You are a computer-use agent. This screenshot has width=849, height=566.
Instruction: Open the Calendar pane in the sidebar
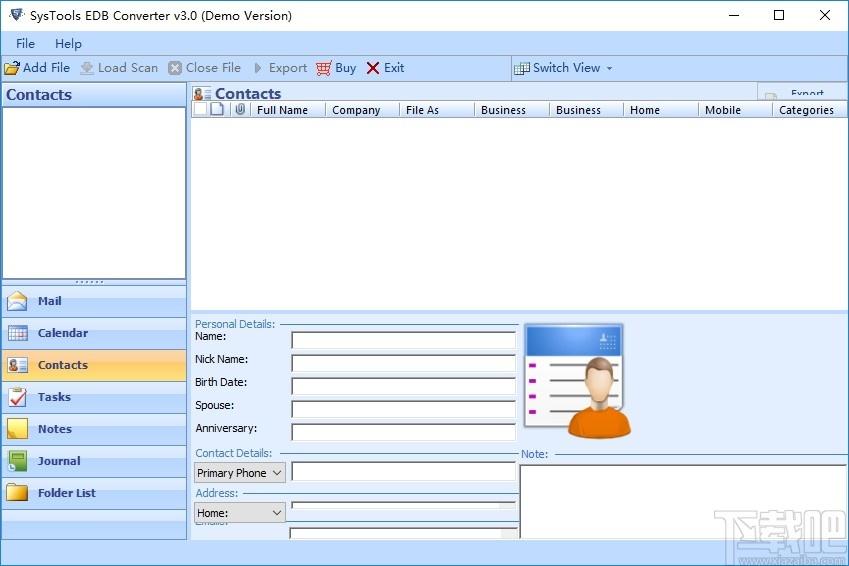(x=94, y=333)
